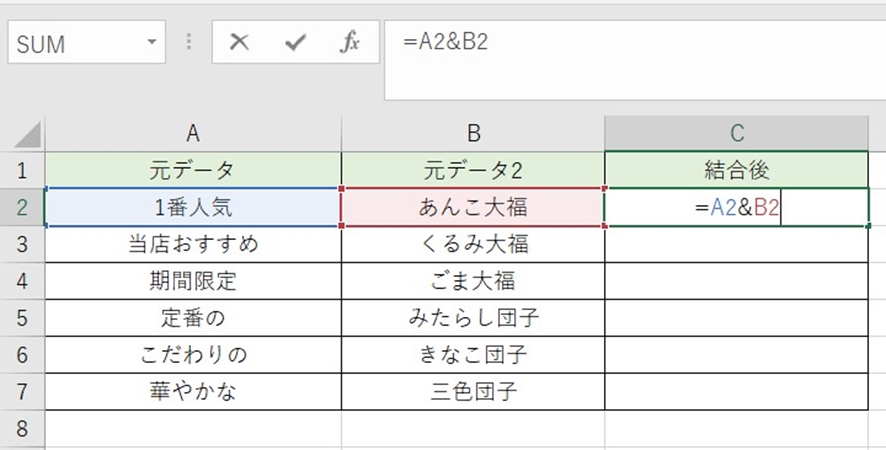This screenshot has height=450, width=886.
Task: Open the Insert Function fx dialog
Action: click(x=349, y=43)
